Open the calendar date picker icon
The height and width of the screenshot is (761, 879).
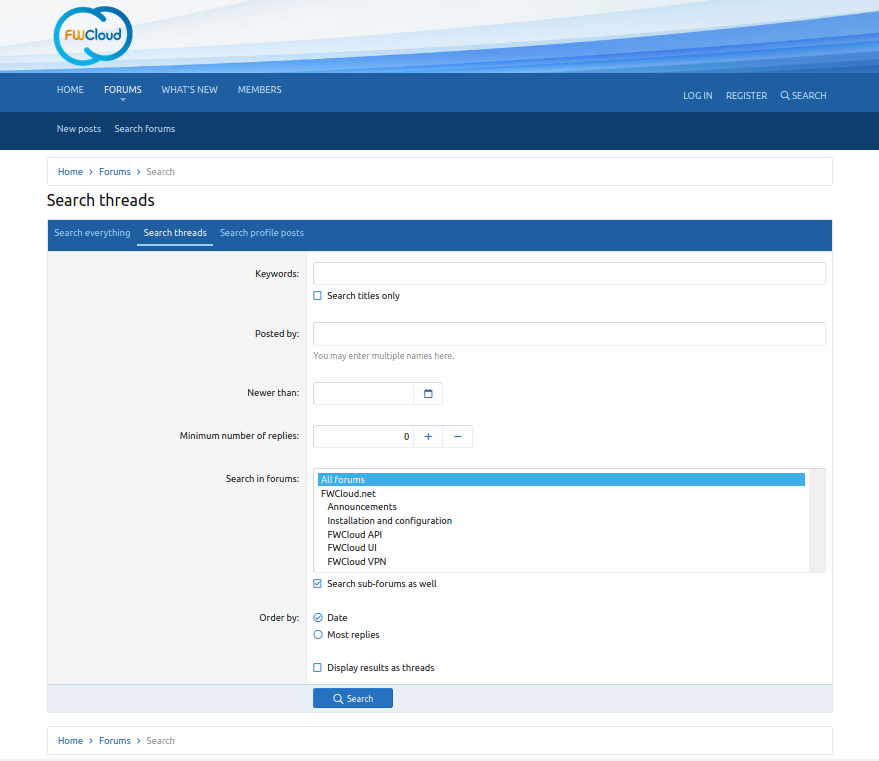pos(428,393)
